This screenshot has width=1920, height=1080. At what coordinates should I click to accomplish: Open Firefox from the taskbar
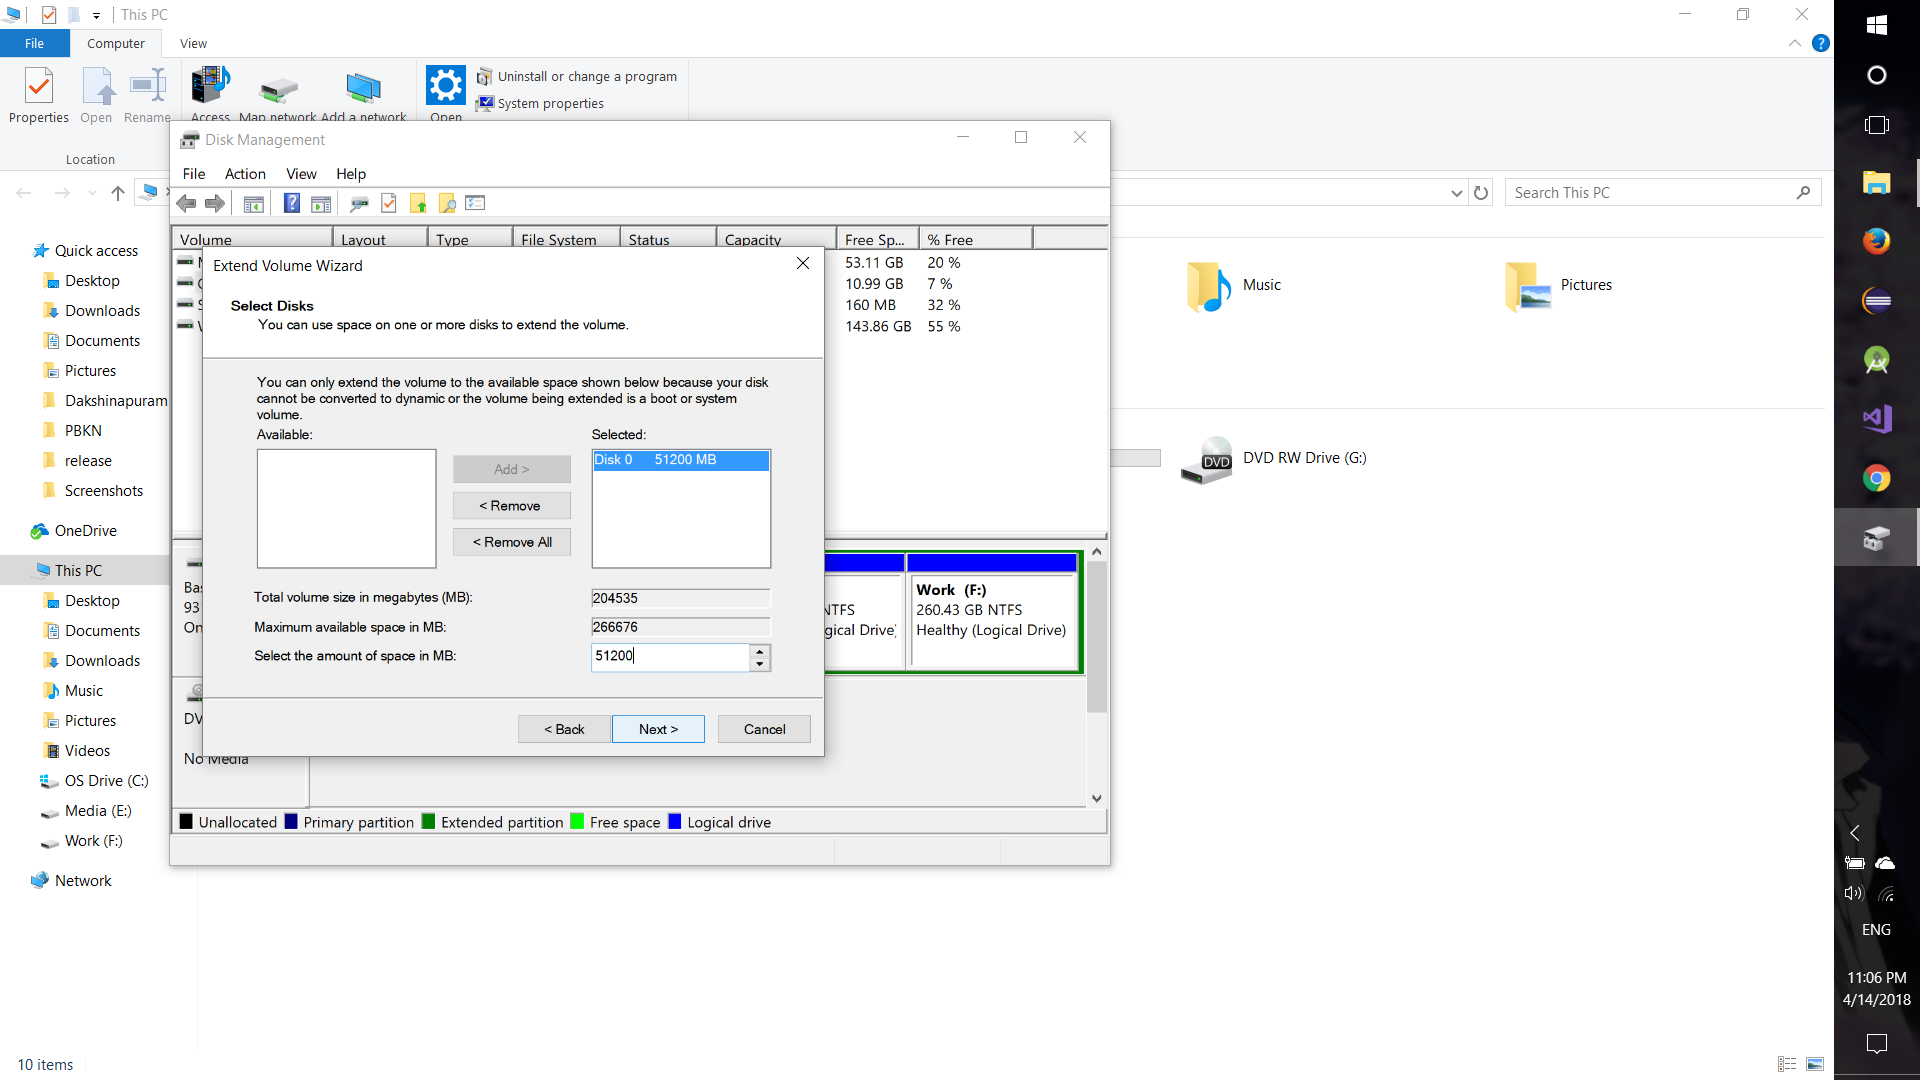pyautogui.click(x=1876, y=241)
